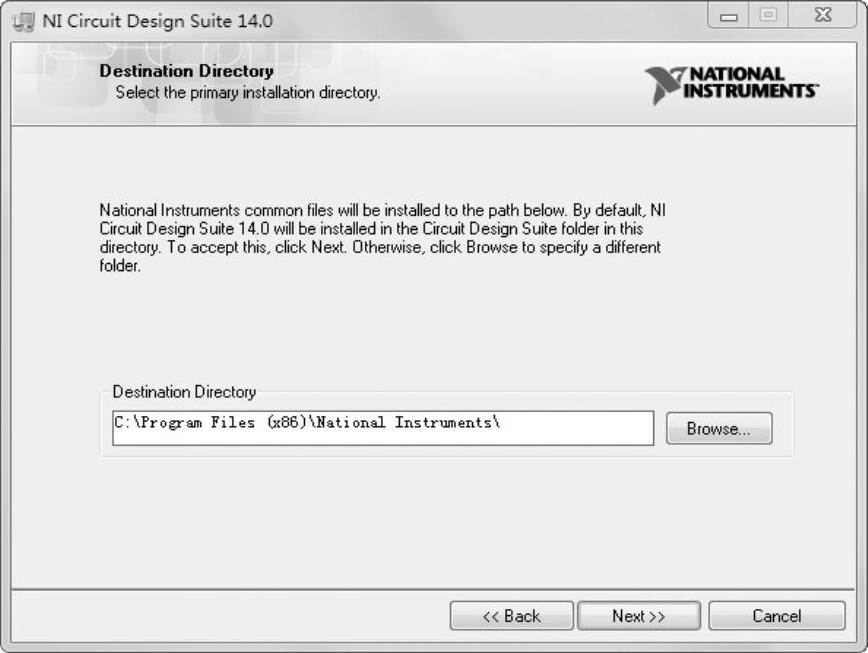Click the installer icon in title bar

click(24, 22)
